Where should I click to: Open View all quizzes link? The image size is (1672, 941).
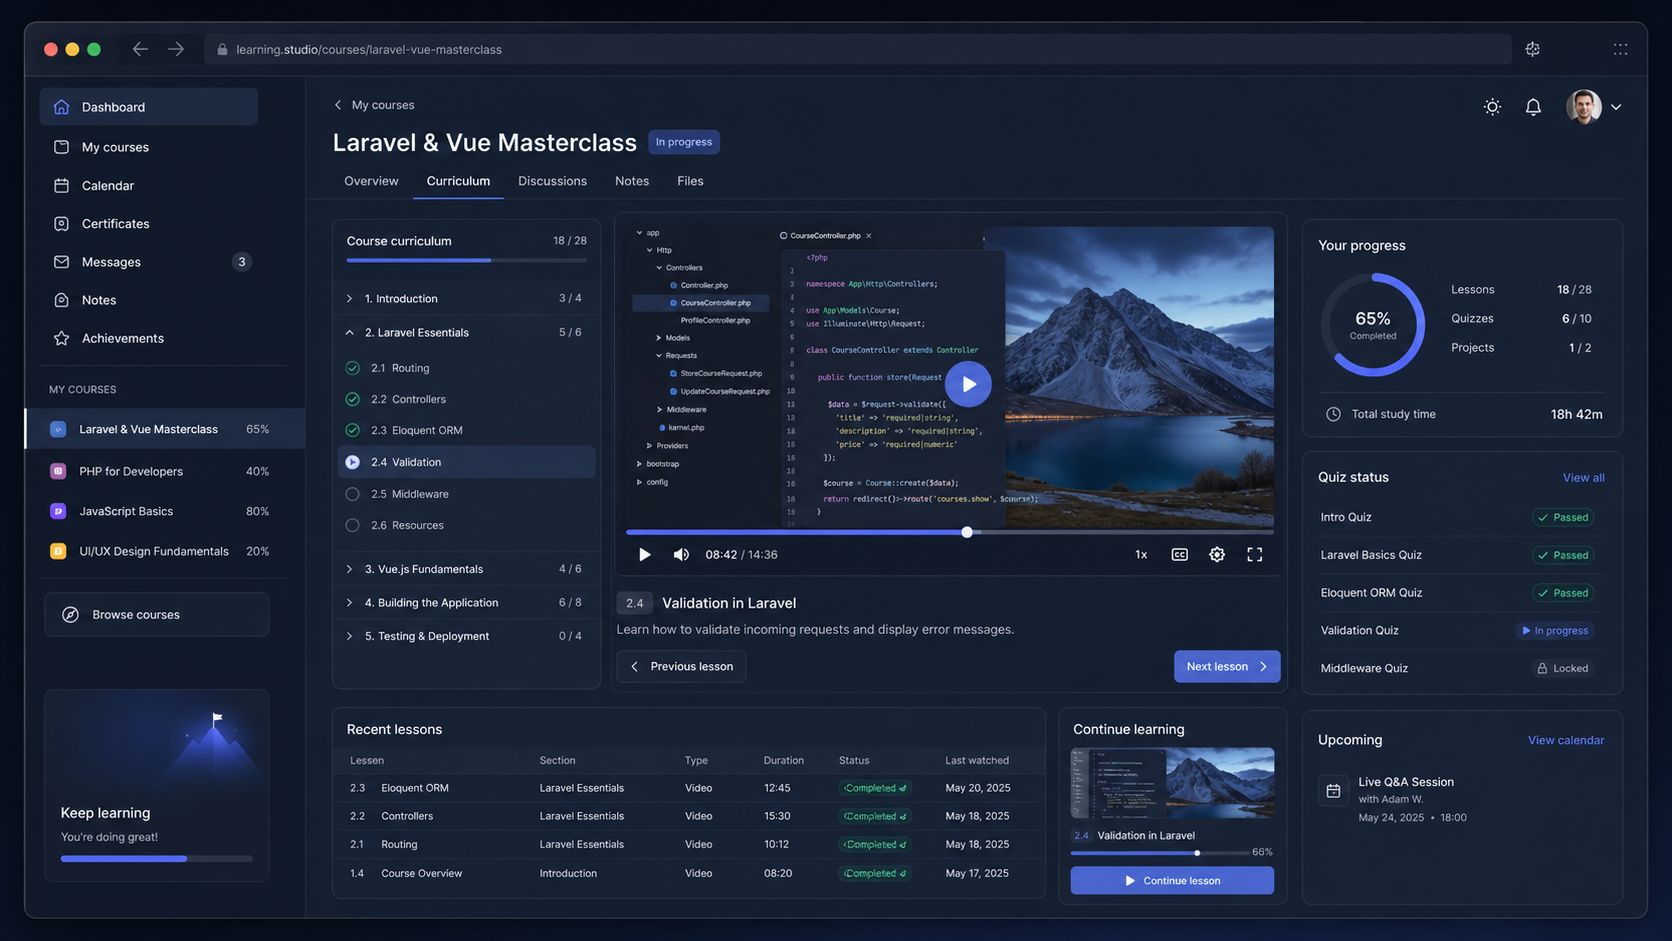(1584, 478)
